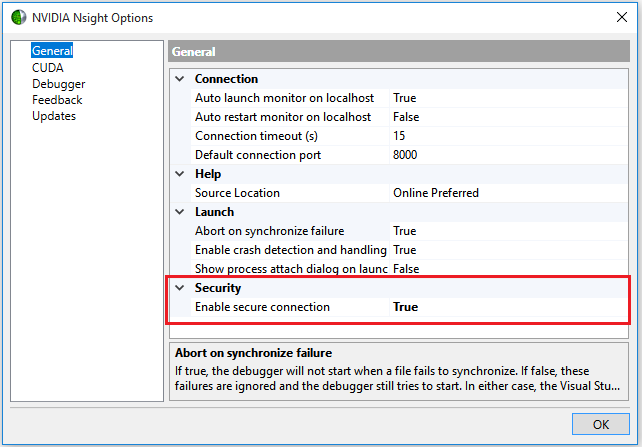
Task: Open the Feedback options page
Action: pos(57,100)
